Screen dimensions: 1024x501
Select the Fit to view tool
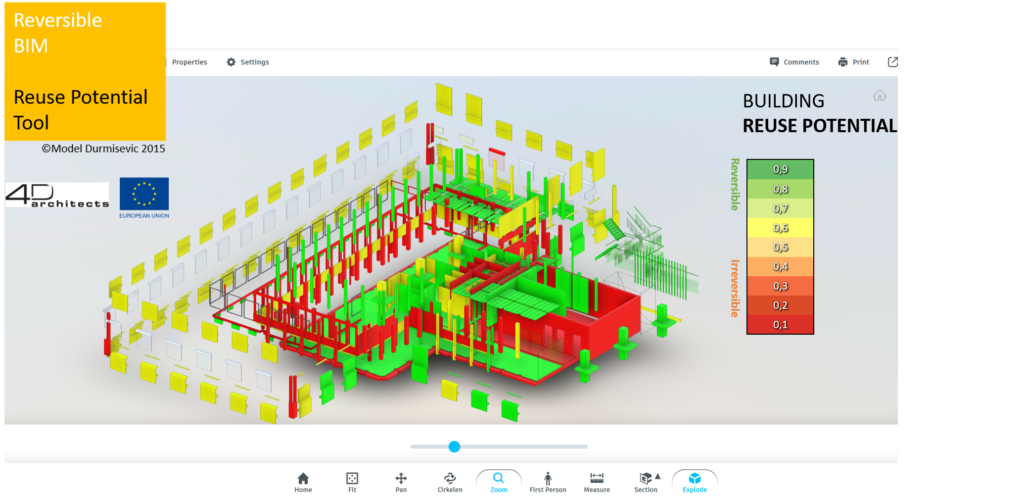pyautogui.click(x=352, y=481)
